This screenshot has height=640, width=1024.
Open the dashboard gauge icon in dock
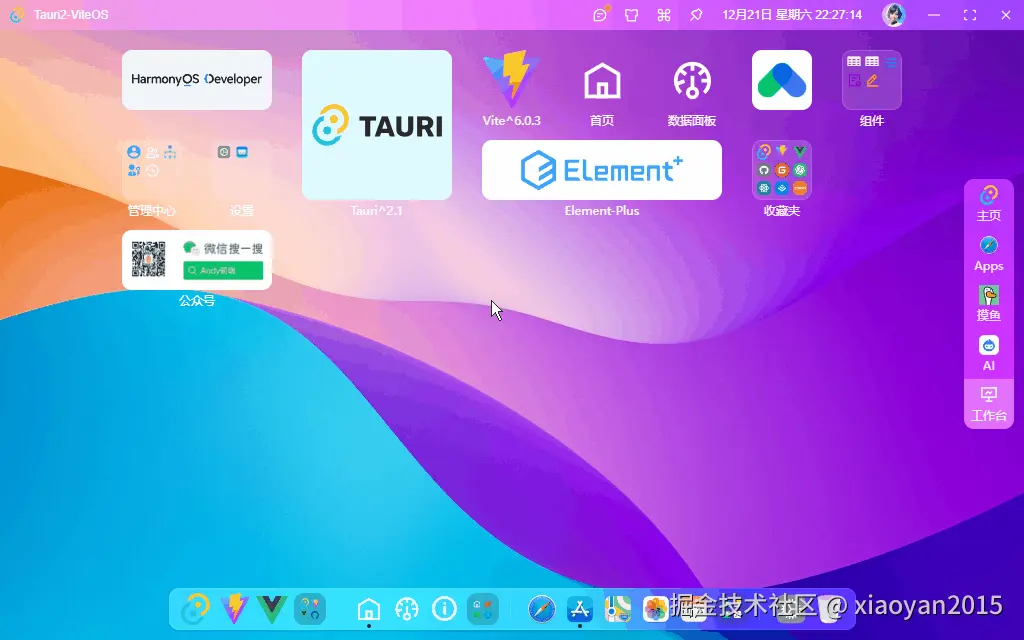[x=407, y=609]
